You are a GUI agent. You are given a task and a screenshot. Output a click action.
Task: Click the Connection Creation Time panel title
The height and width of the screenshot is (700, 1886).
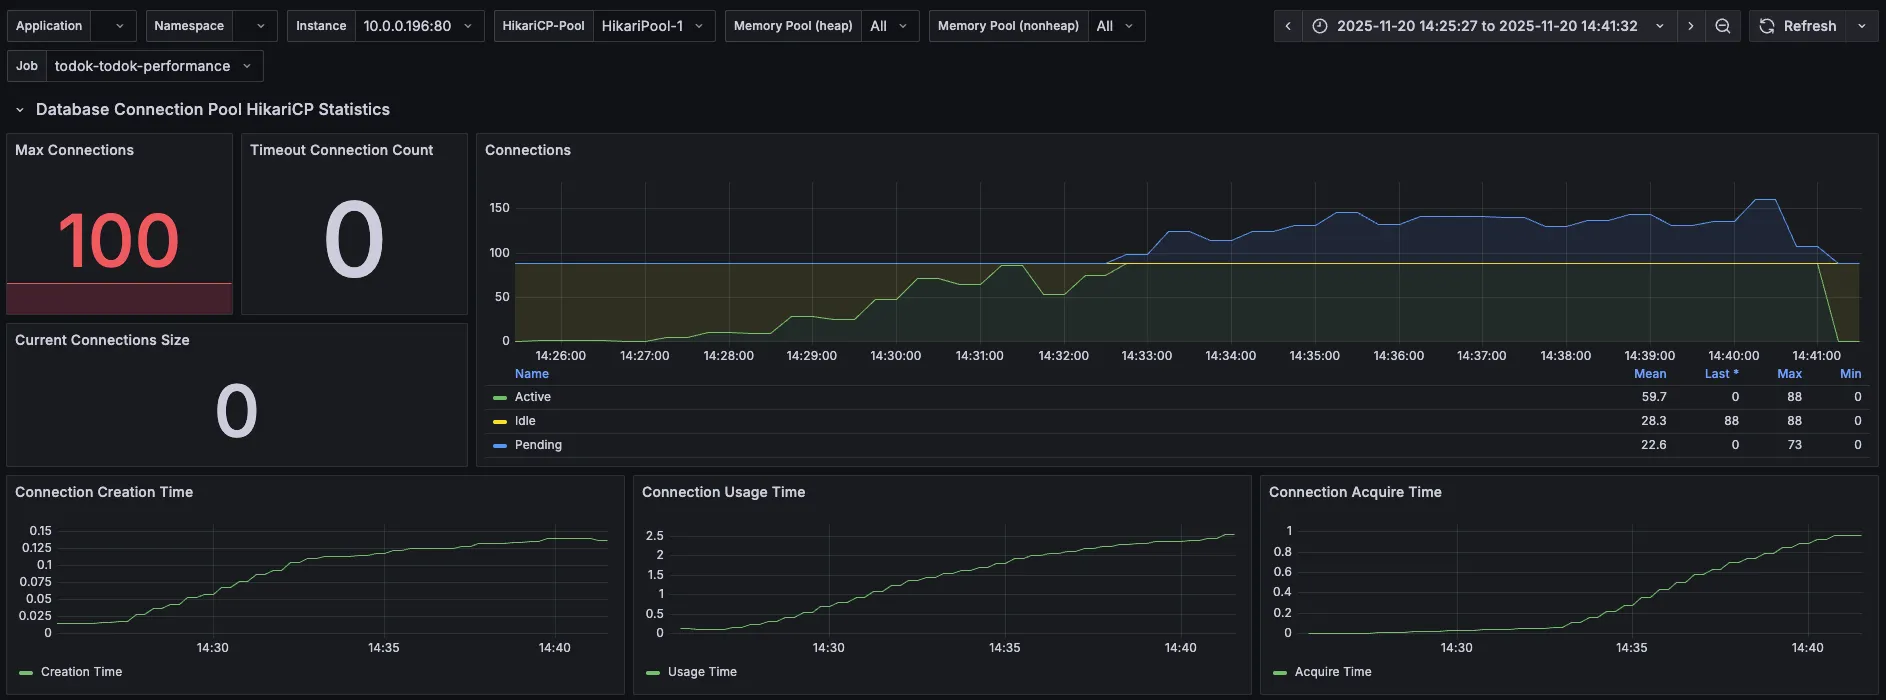[104, 492]
